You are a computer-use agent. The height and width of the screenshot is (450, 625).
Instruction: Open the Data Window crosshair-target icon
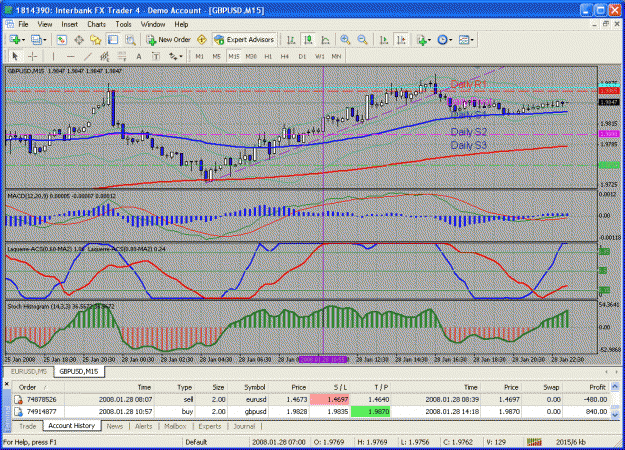tap(79, 40)
